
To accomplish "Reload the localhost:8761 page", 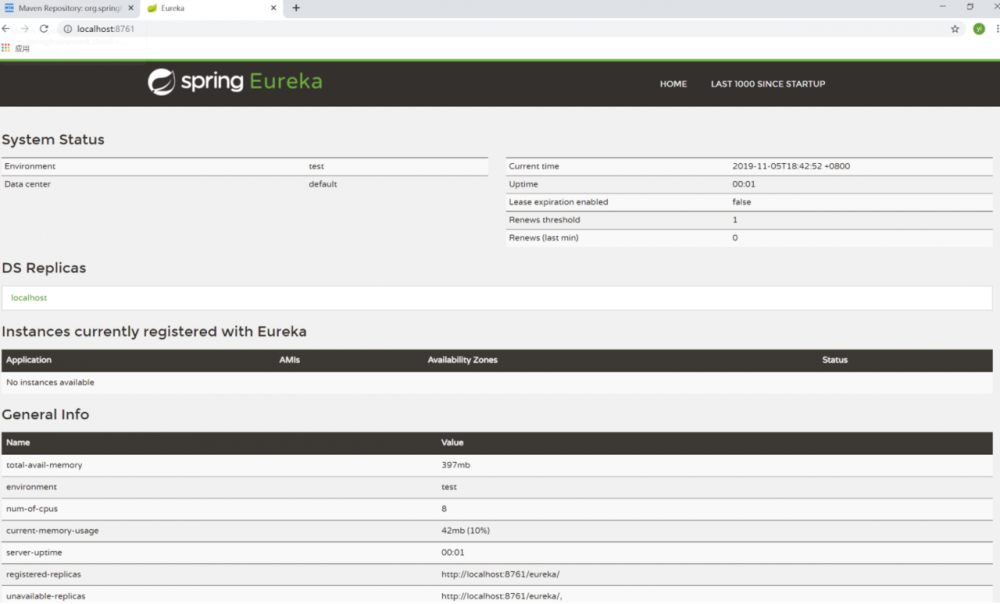I will tap(44, 29).
